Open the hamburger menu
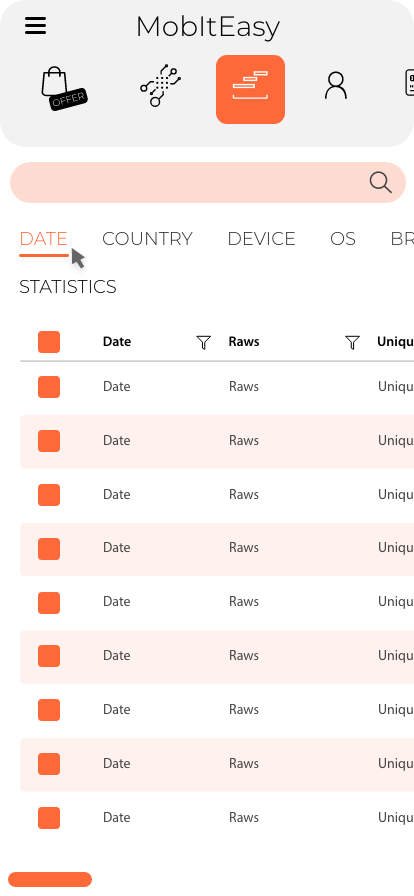 click(x=35, y=26)
